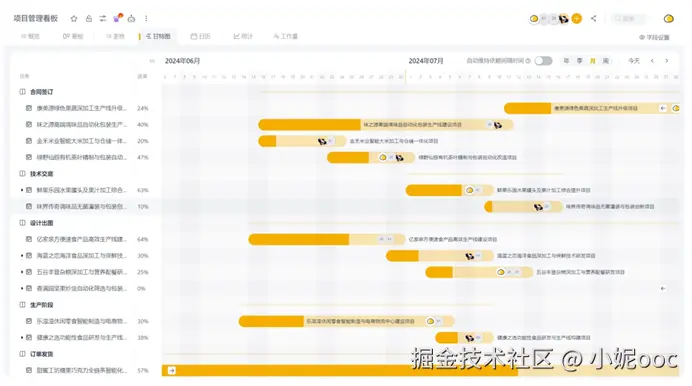Image resolution: width=692 pixels, height=386 pixels.
Task: Click the panda member avatar in the top bar
Action: (x=564, y=19)
